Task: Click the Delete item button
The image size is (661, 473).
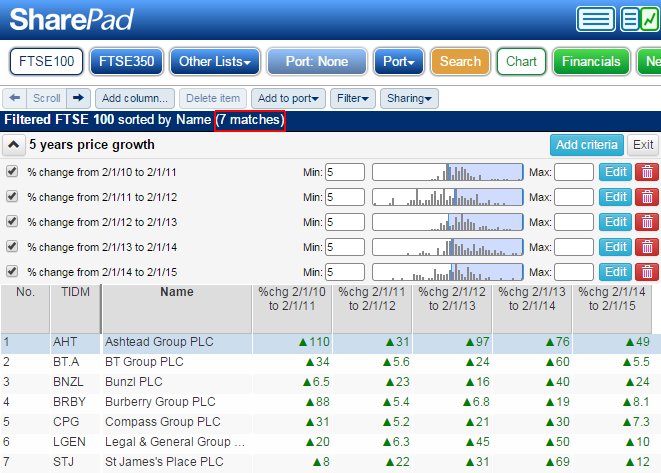Action: pos(213,98)
